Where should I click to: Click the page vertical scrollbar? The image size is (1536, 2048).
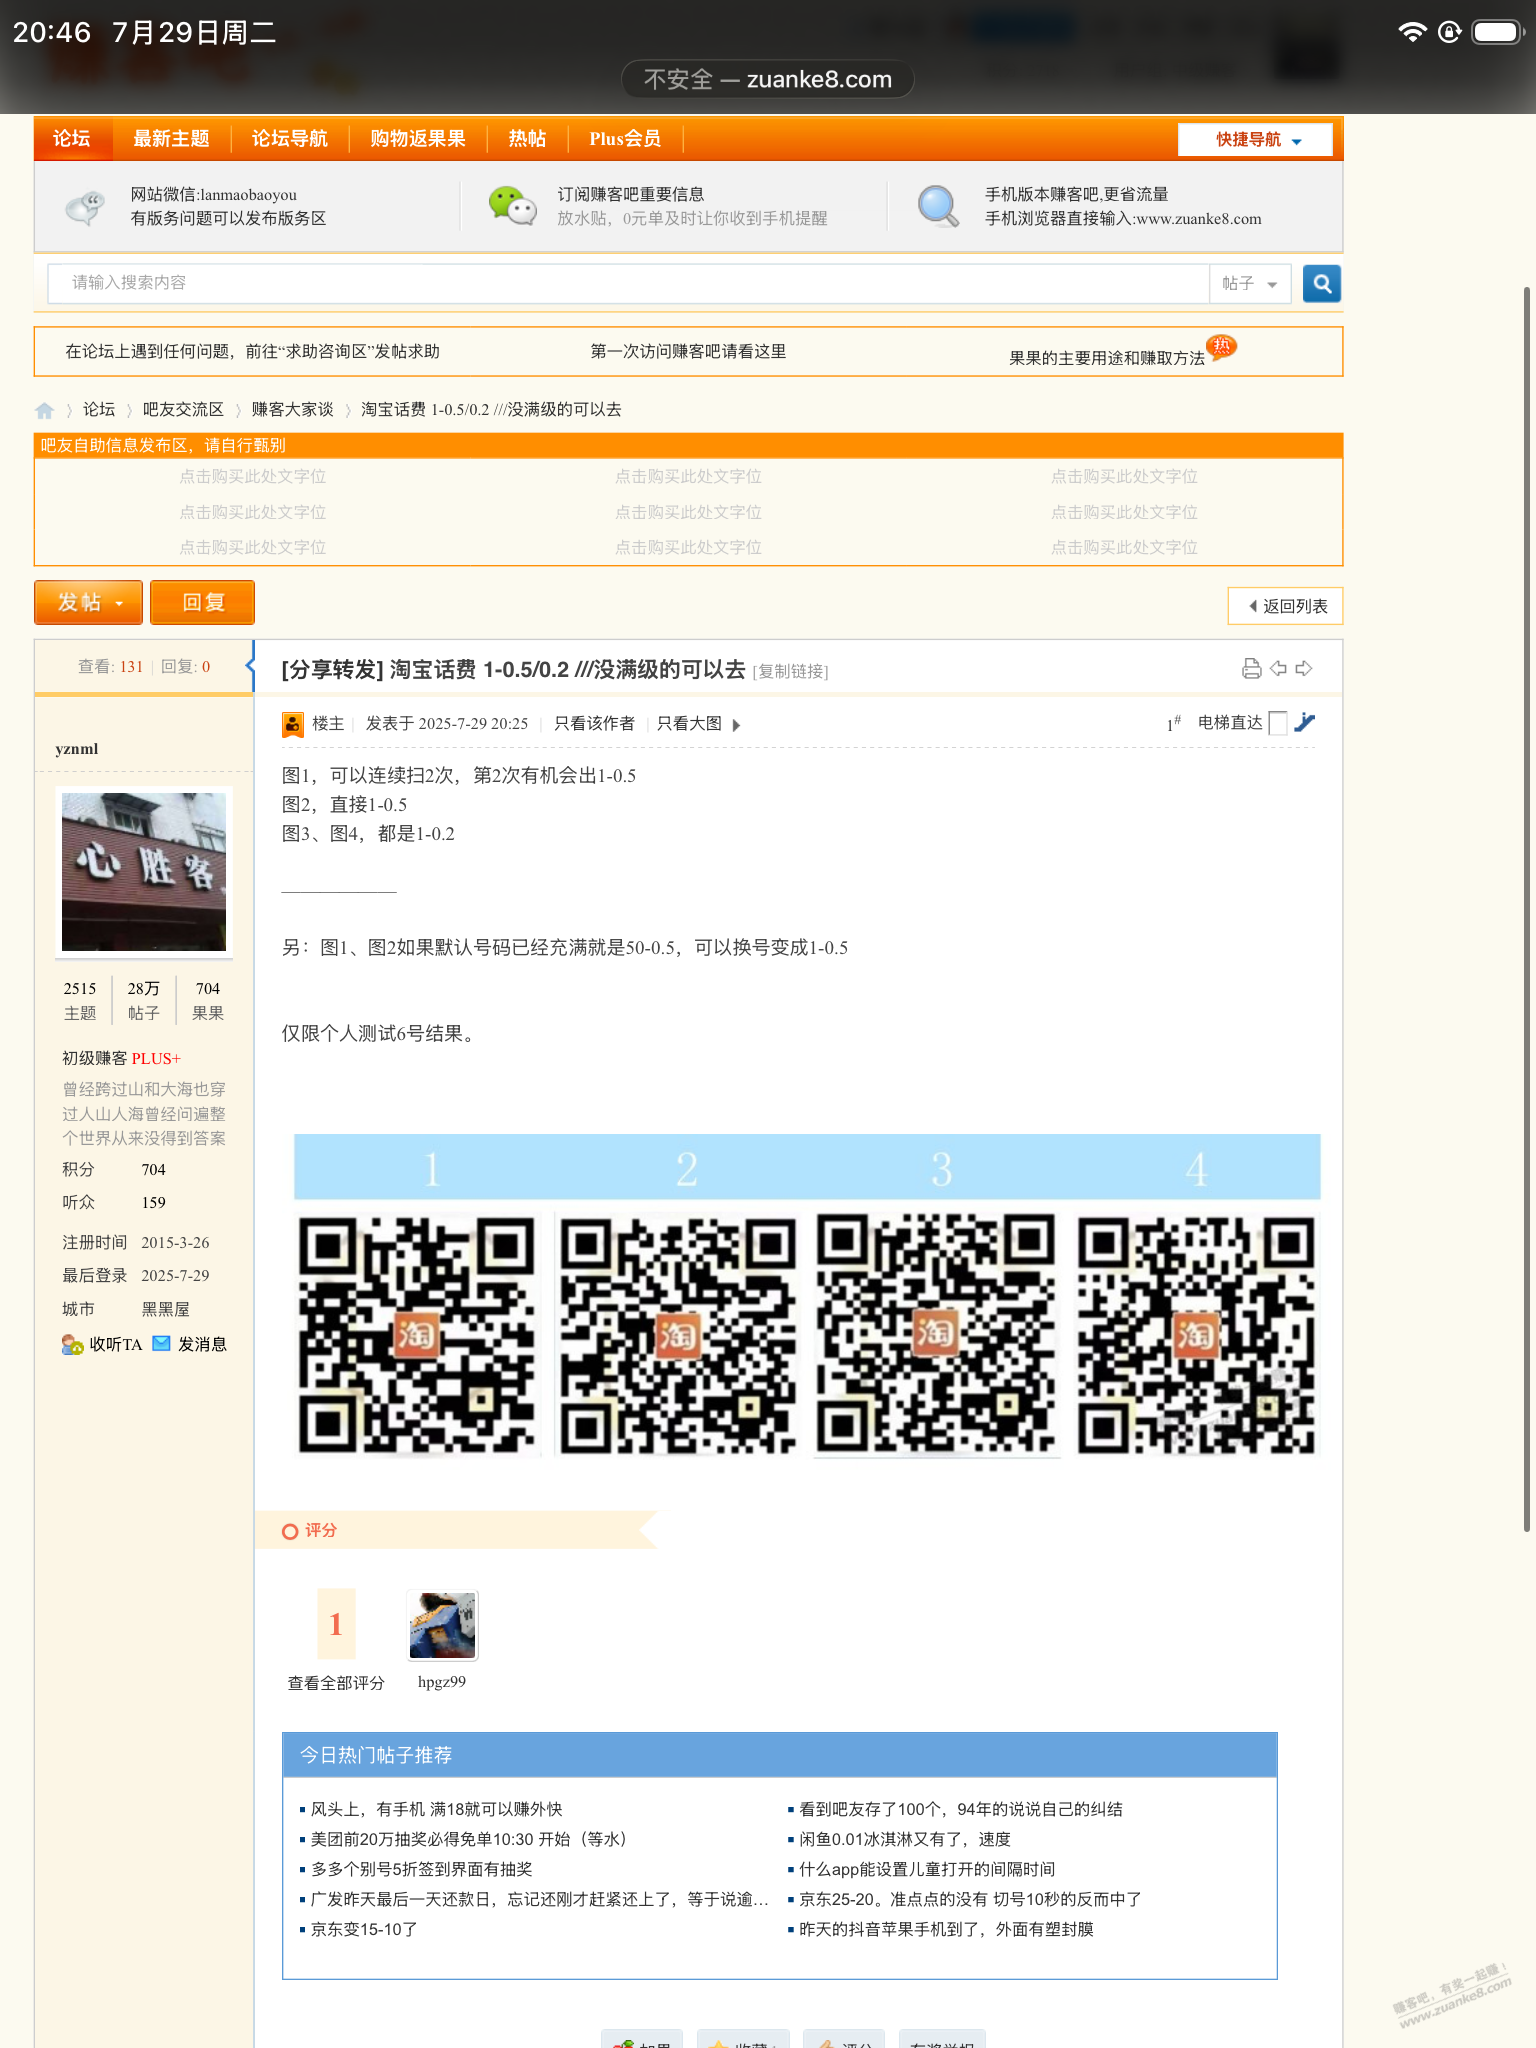(x=1527, y=908)
